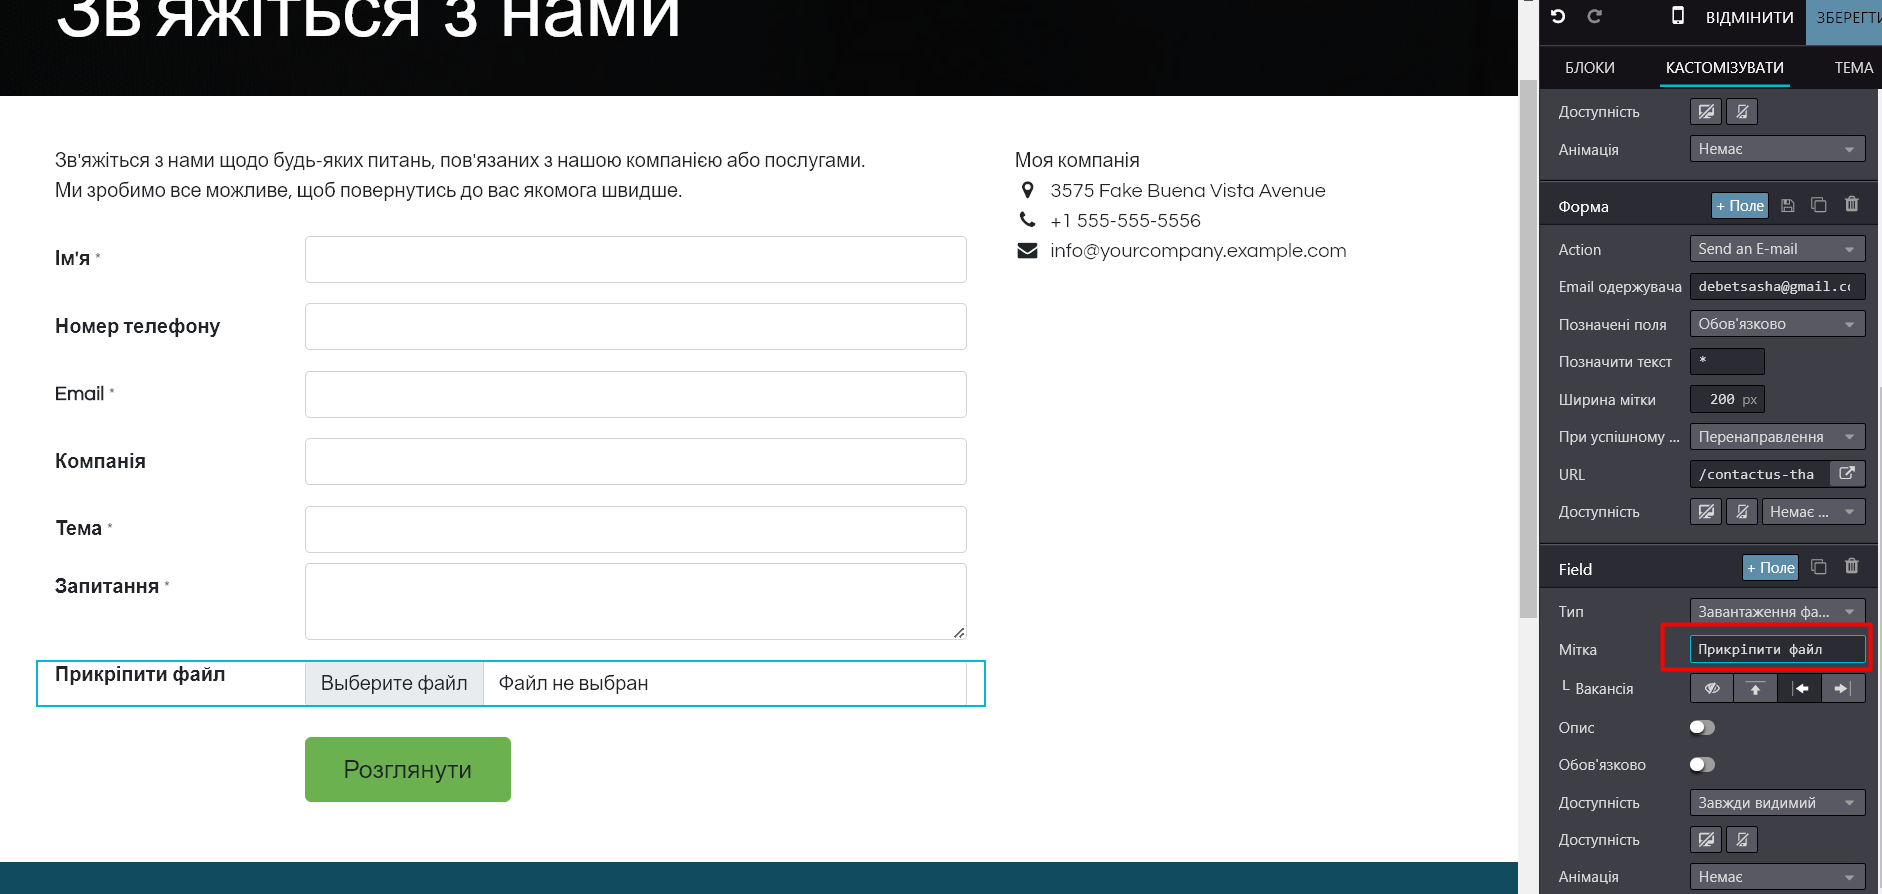Hide the field label with eye-slash icon
Viewport: 1882px width, 894px height.
coord(1712,689)
